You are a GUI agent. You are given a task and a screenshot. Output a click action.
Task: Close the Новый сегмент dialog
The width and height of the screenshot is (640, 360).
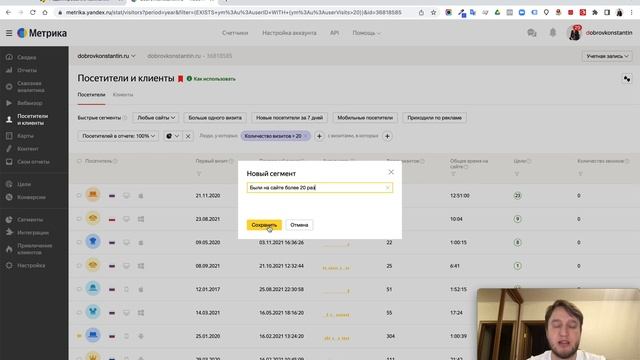coord(391,172)
